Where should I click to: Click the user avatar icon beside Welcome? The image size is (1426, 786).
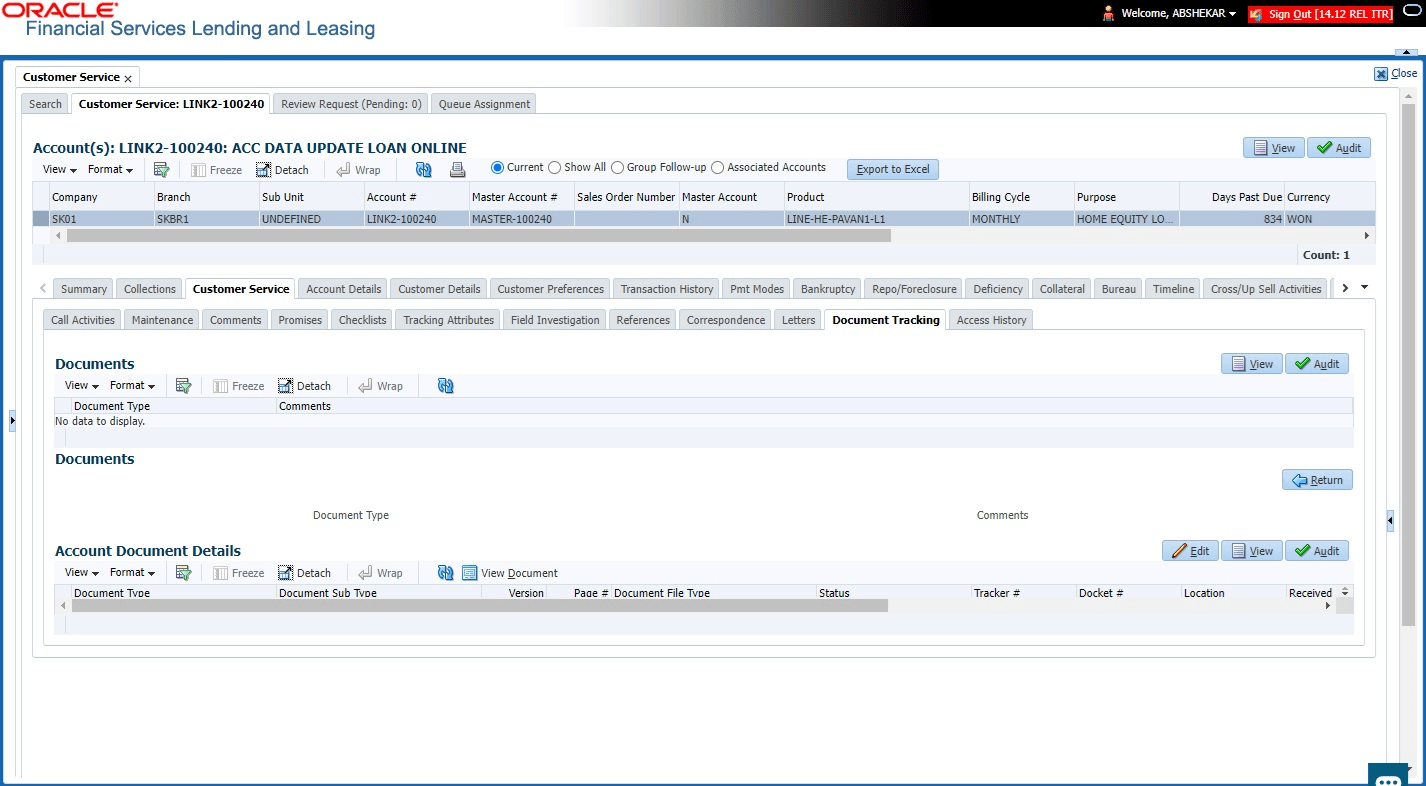(1108, 14)
